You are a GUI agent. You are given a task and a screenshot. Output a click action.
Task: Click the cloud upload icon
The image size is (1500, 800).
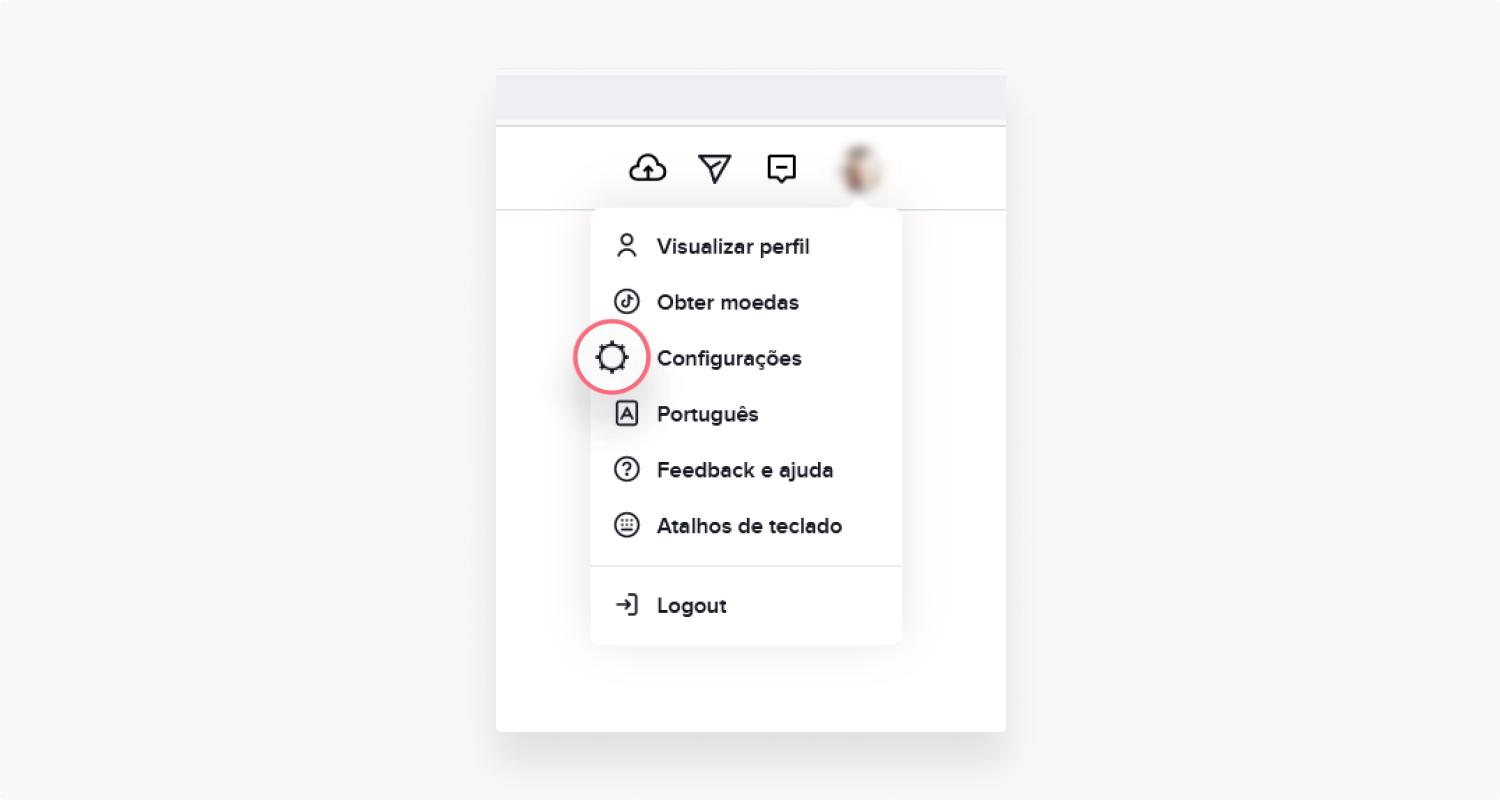(648, 169)
